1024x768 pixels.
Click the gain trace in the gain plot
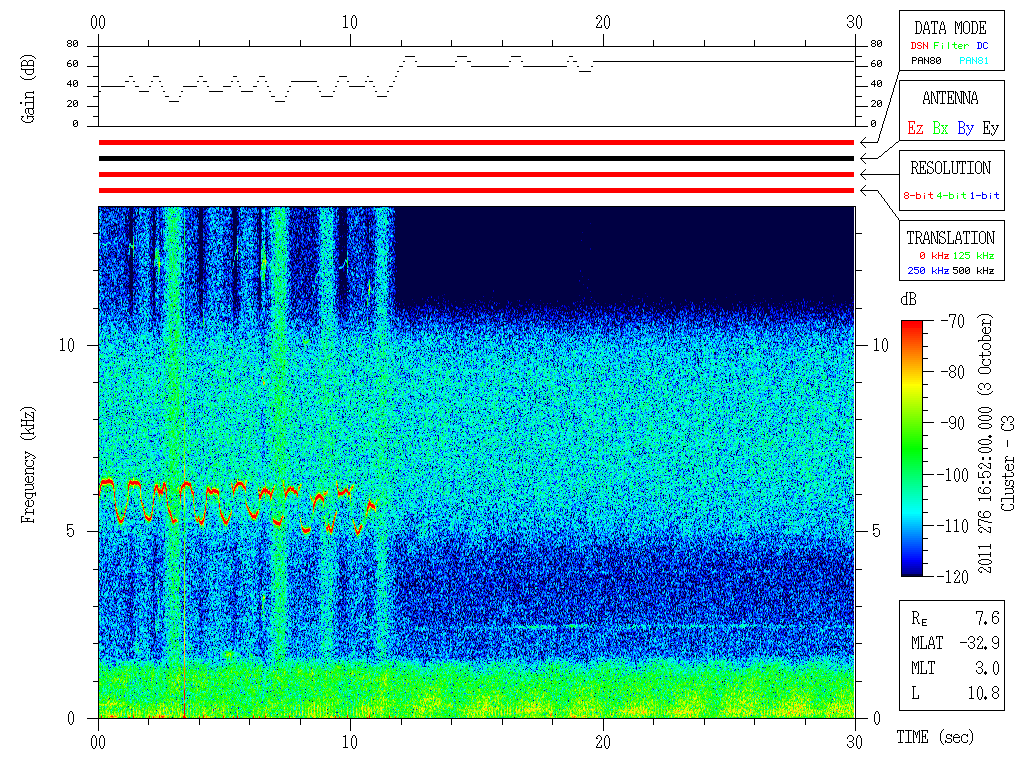[x=476, y=77]
